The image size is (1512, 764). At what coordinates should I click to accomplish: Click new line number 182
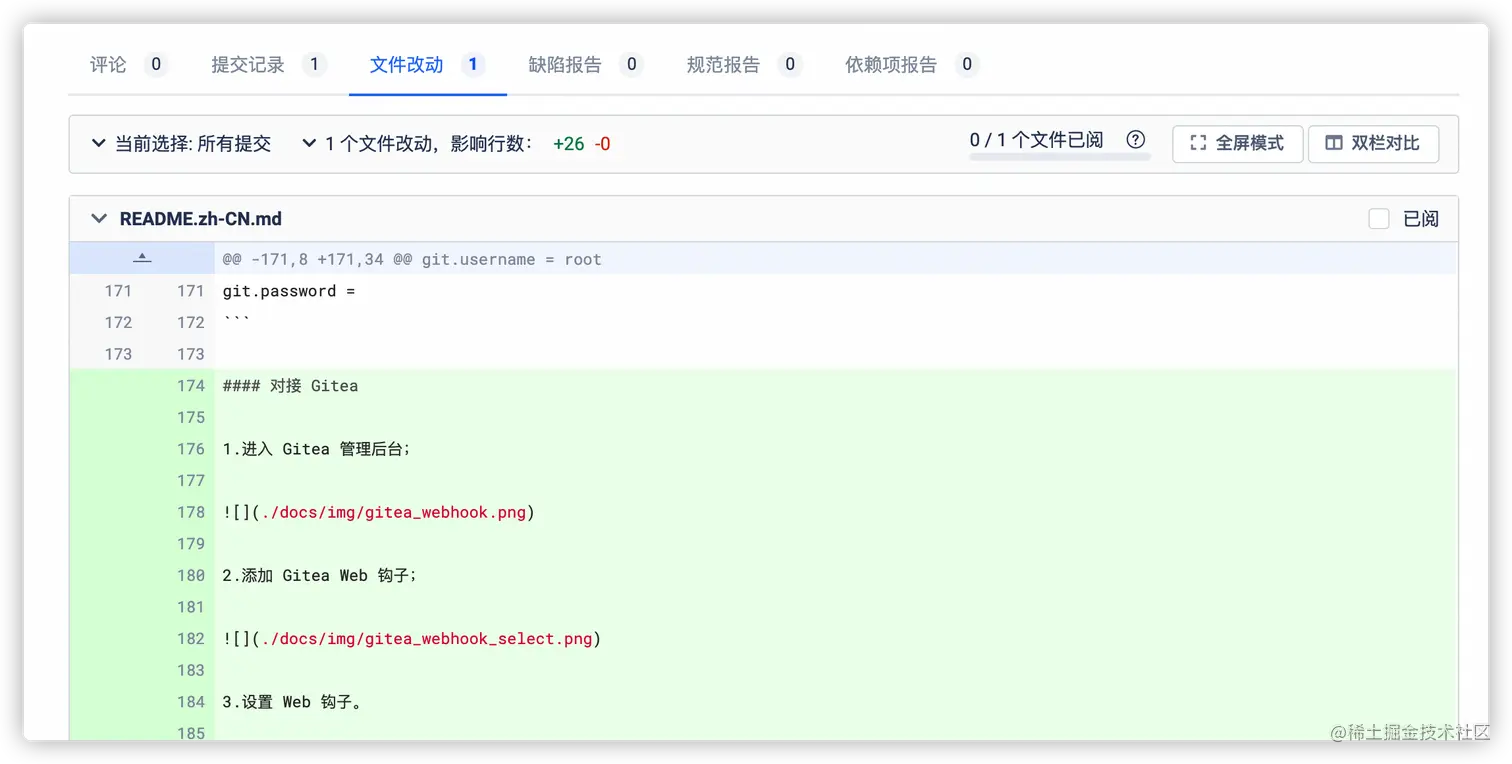[191, 639]
